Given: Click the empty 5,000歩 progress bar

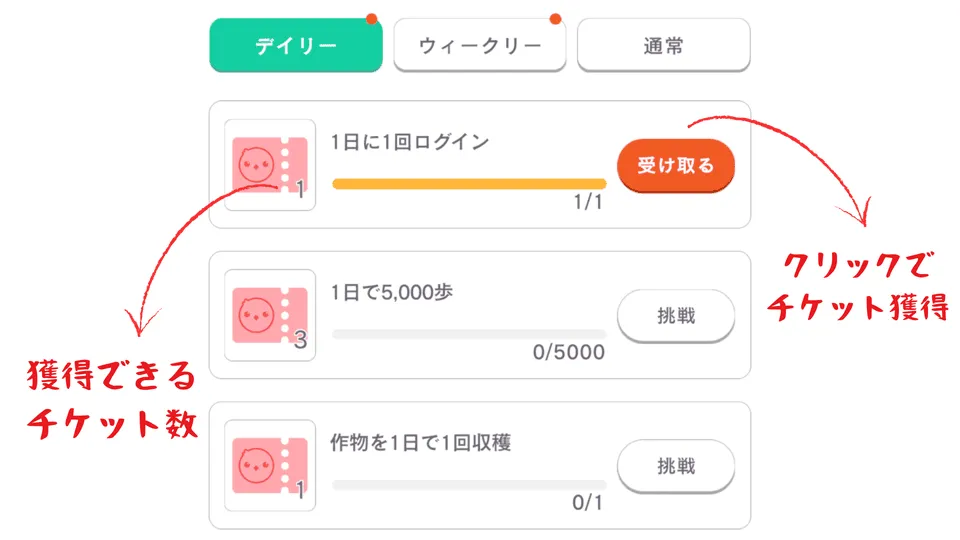Looking at the screenshot, I should point(468,334).
